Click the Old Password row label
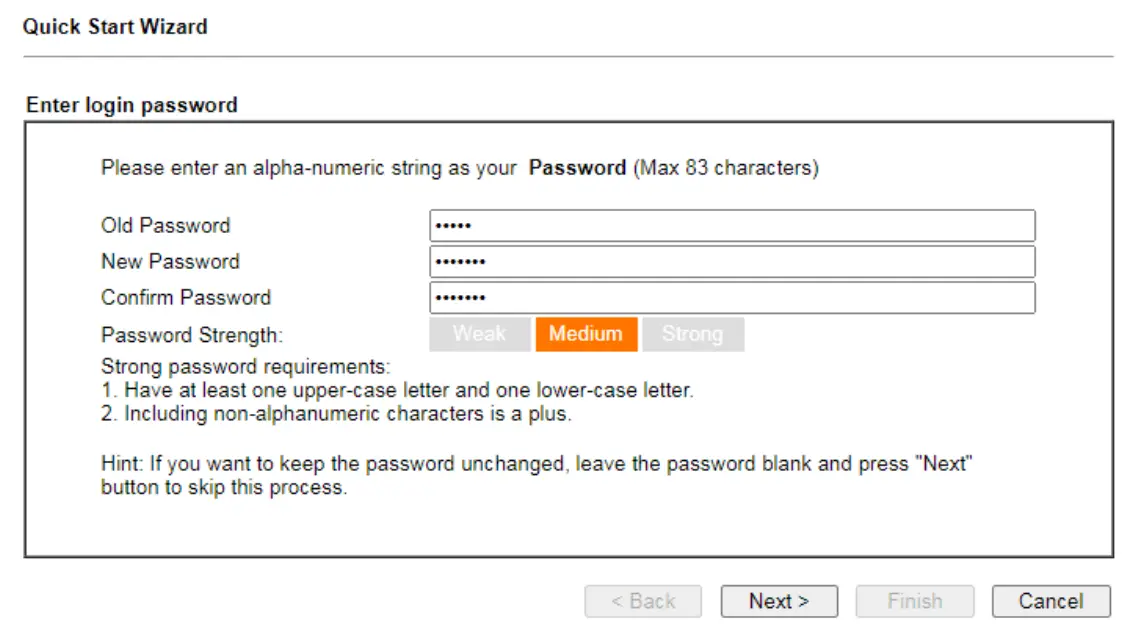This screenshot has width=1137, height=637. 165,225
